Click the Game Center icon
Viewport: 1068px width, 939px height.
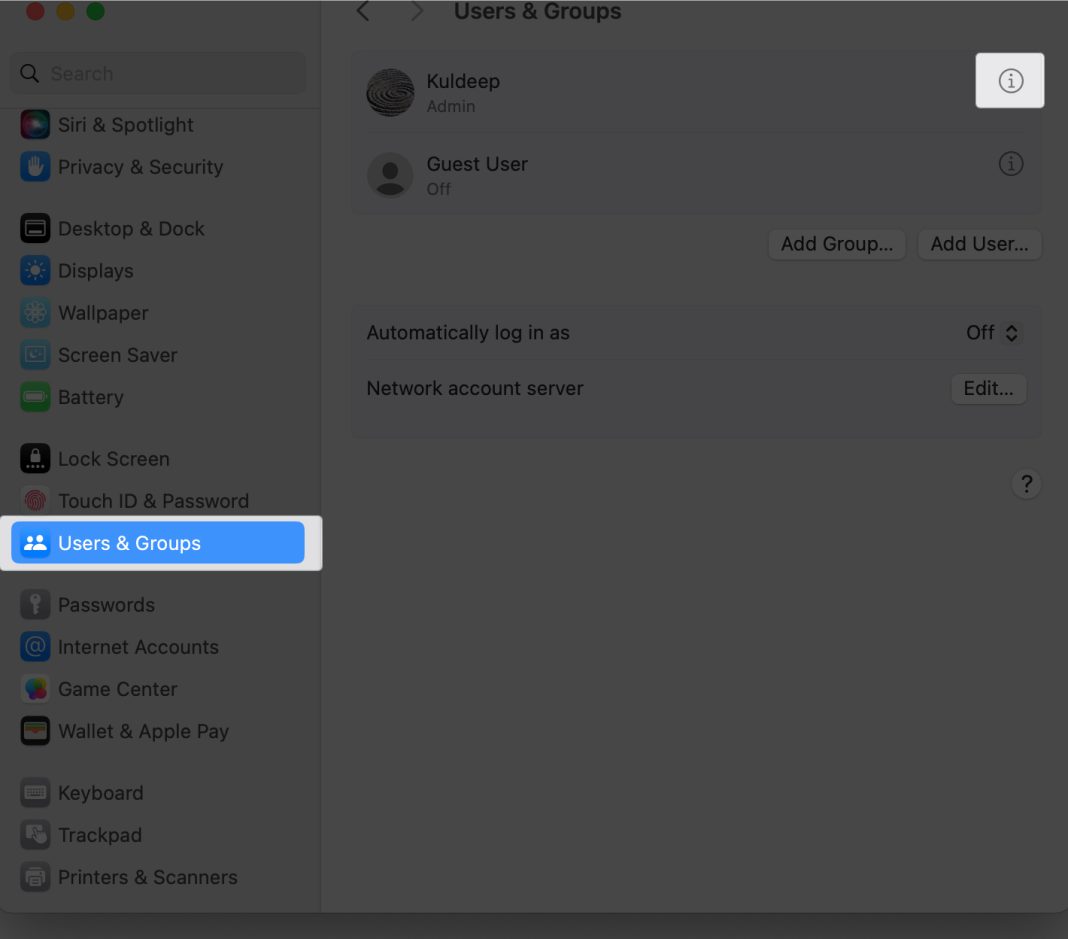[x=35, y=689]
